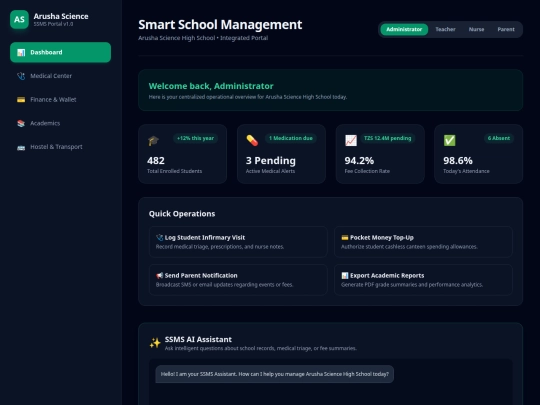Click the Quick Operations heading
This screenshot has width=540, height=405.
pyautogui.click(x=182, y=214)
